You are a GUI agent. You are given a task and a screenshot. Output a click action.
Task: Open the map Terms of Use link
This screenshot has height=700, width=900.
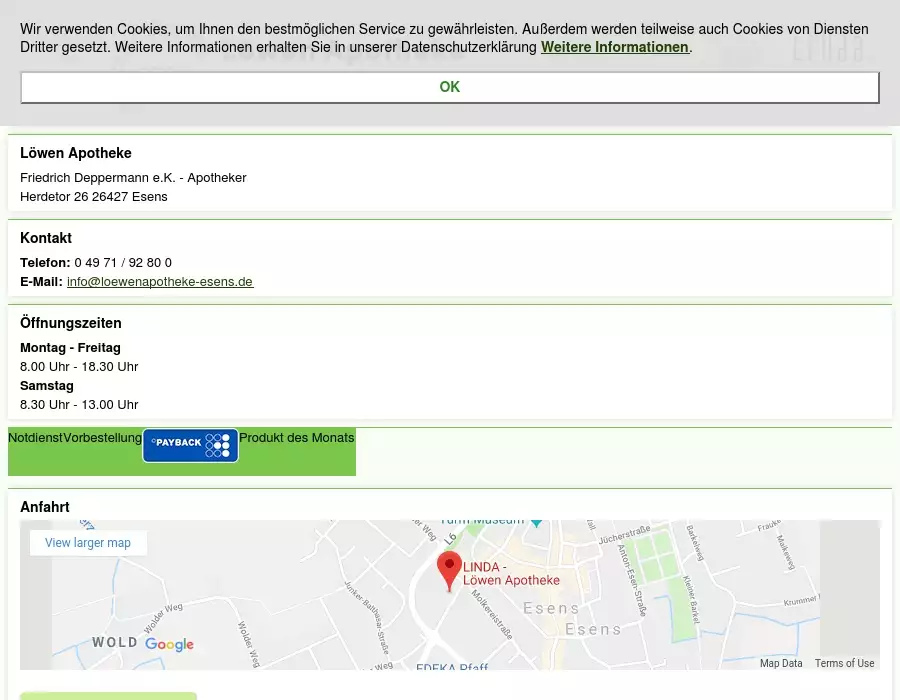(x=844, y=663)
